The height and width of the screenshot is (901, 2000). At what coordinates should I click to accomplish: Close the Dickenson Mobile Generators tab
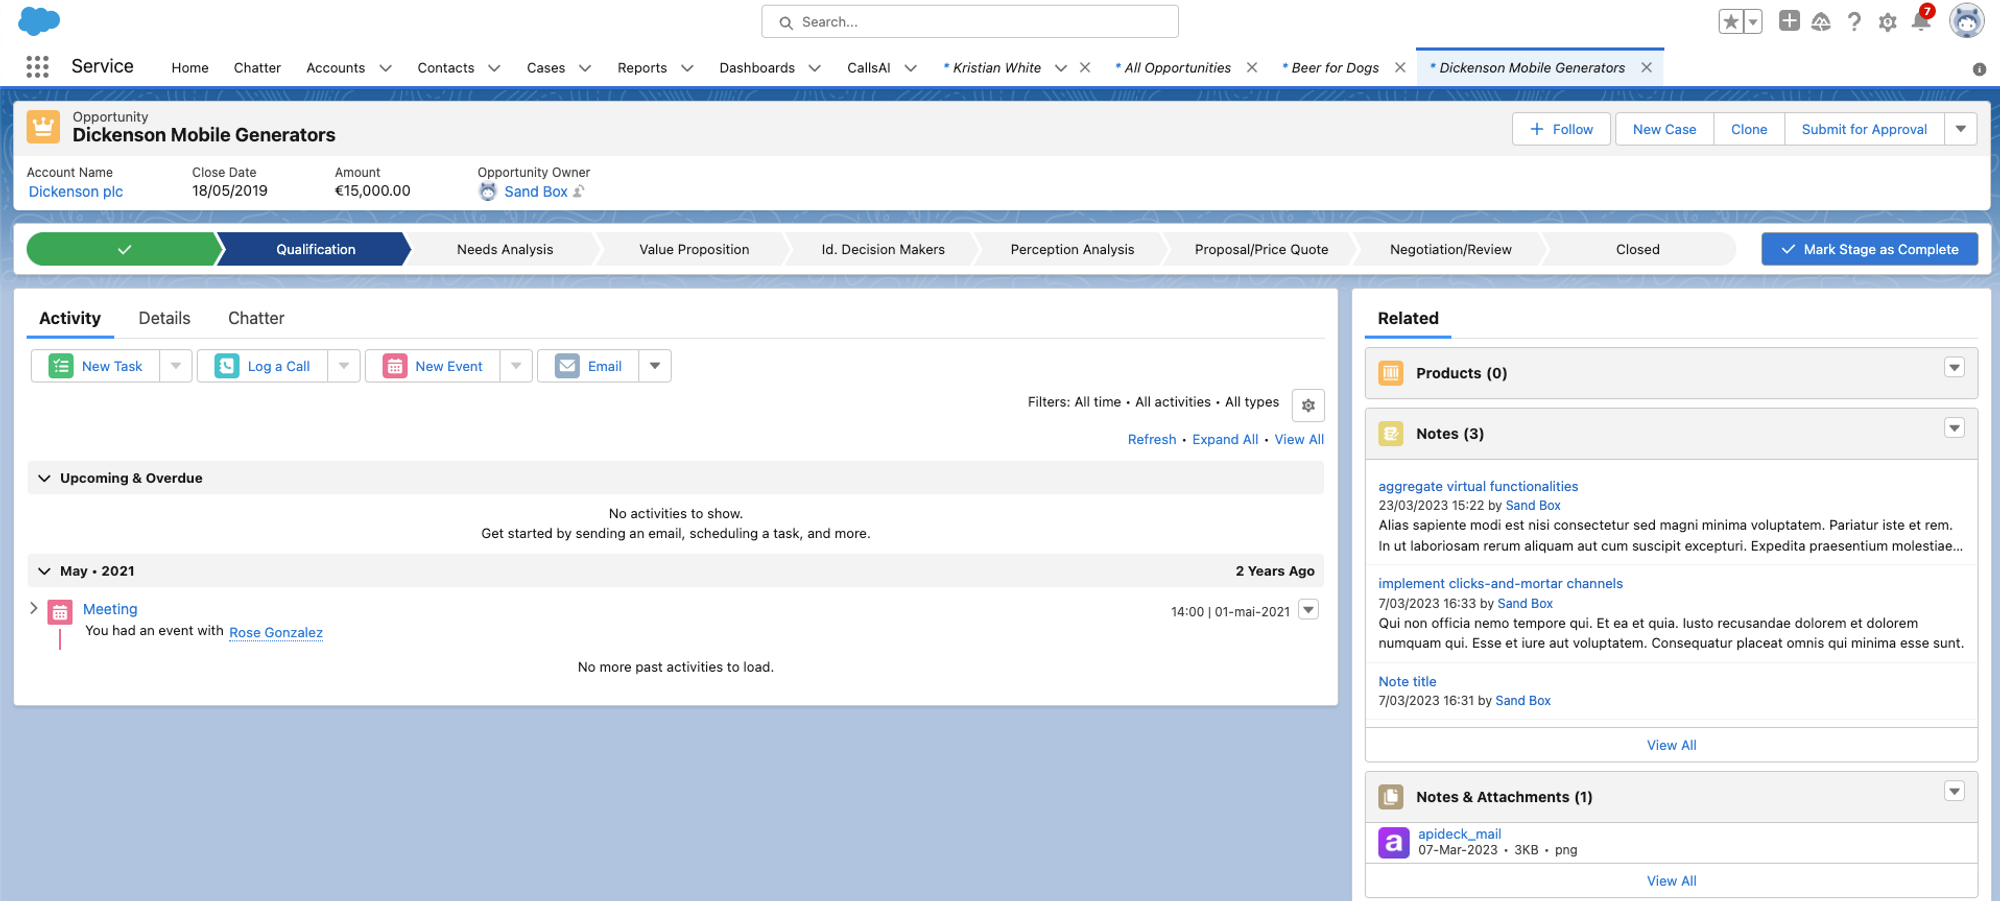(1647, 67)
